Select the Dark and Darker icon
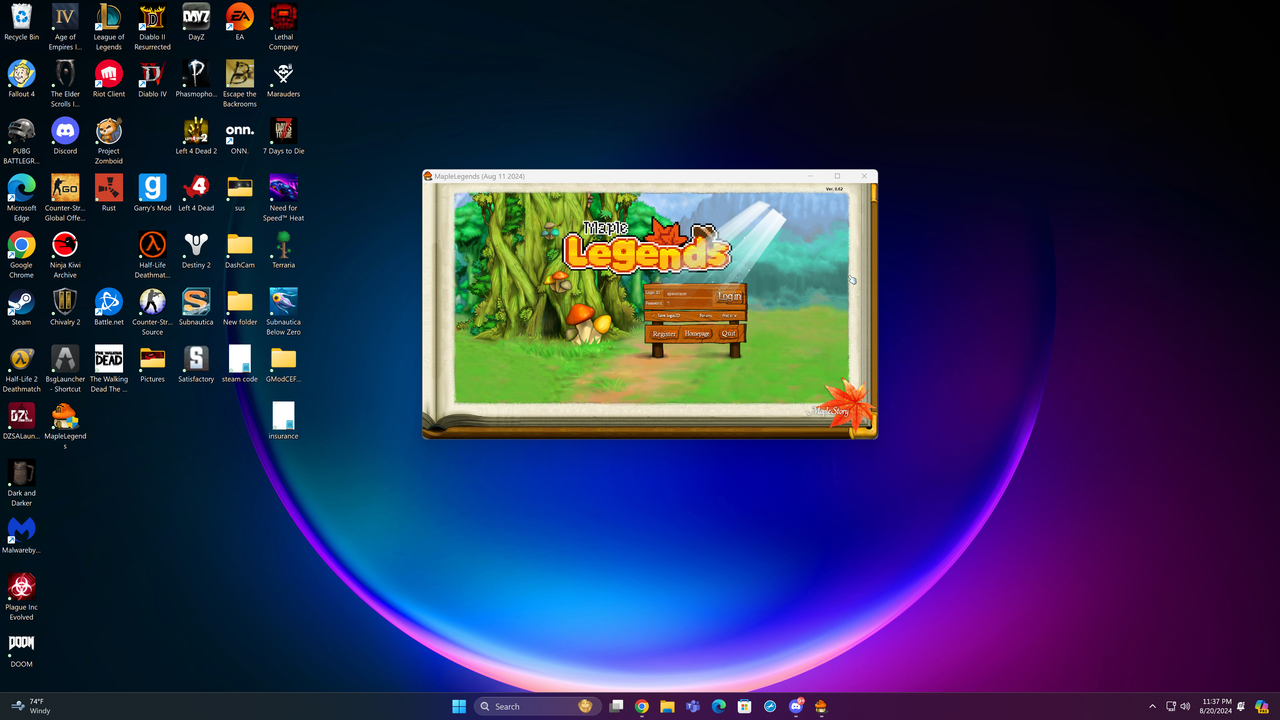 pyautogui.click(x=21, y=483)
